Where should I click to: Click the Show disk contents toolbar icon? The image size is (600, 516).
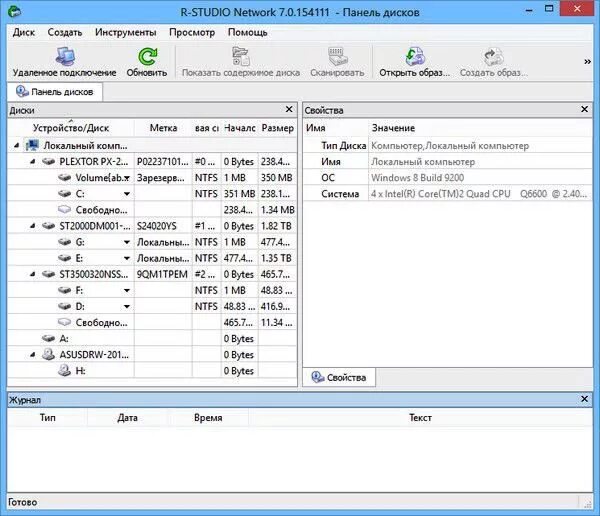click(241, 57)
